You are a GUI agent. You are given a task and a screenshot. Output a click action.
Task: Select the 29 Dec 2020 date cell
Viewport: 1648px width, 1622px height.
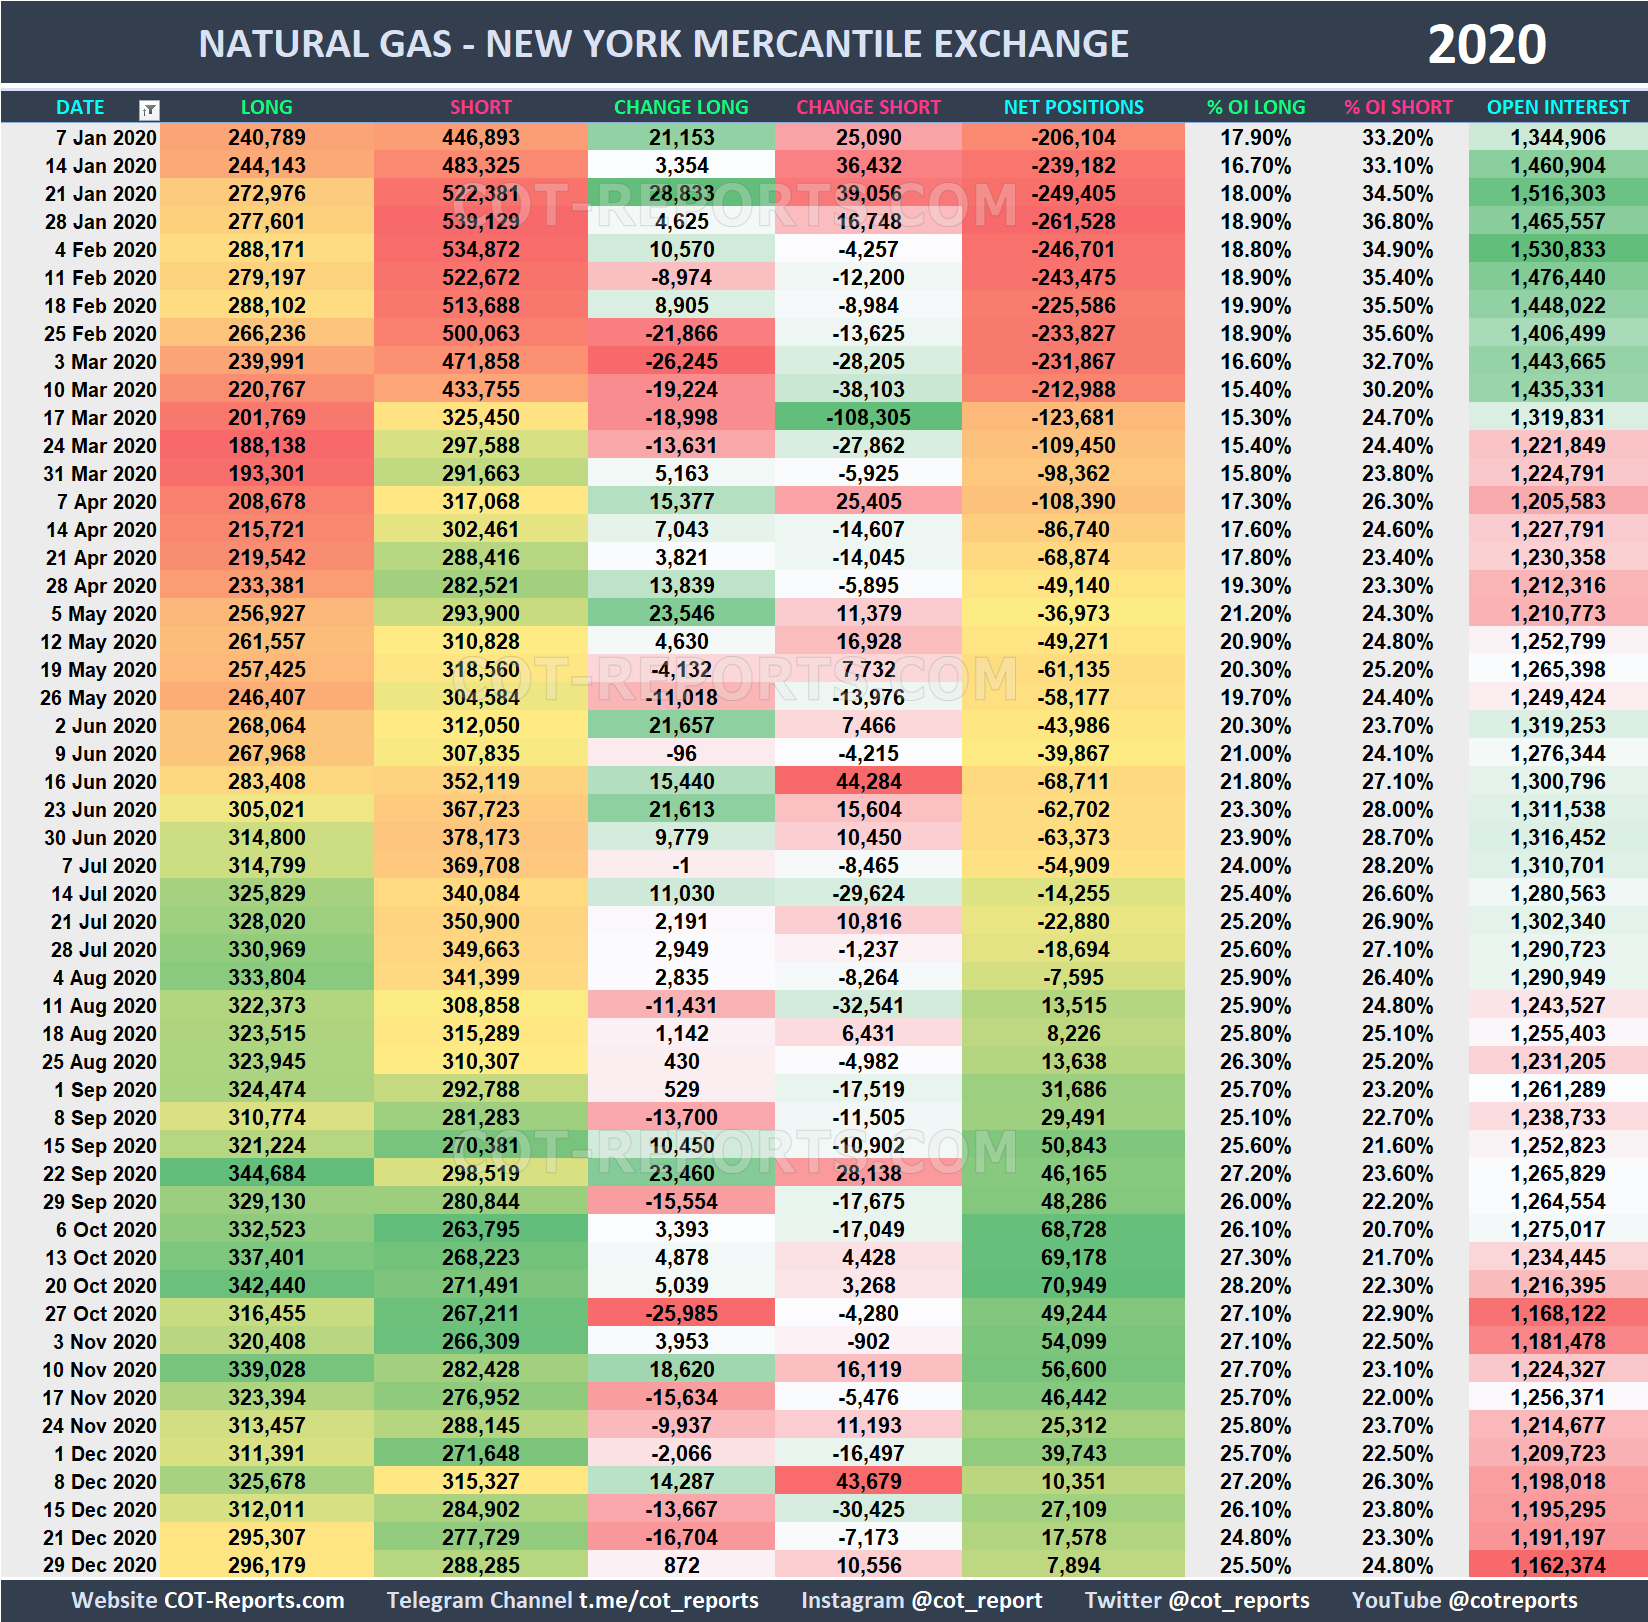coord(100,1565)
